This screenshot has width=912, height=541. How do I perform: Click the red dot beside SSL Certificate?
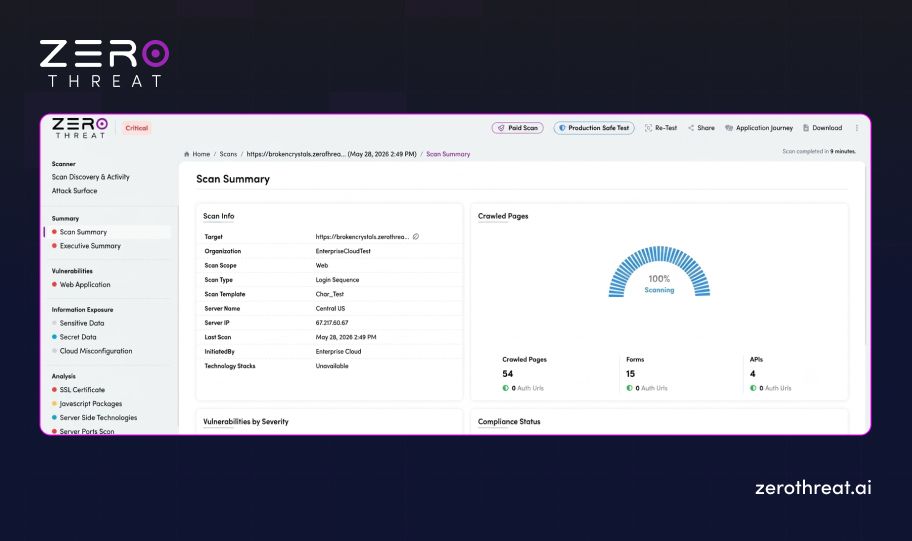[x=54, y=390]
